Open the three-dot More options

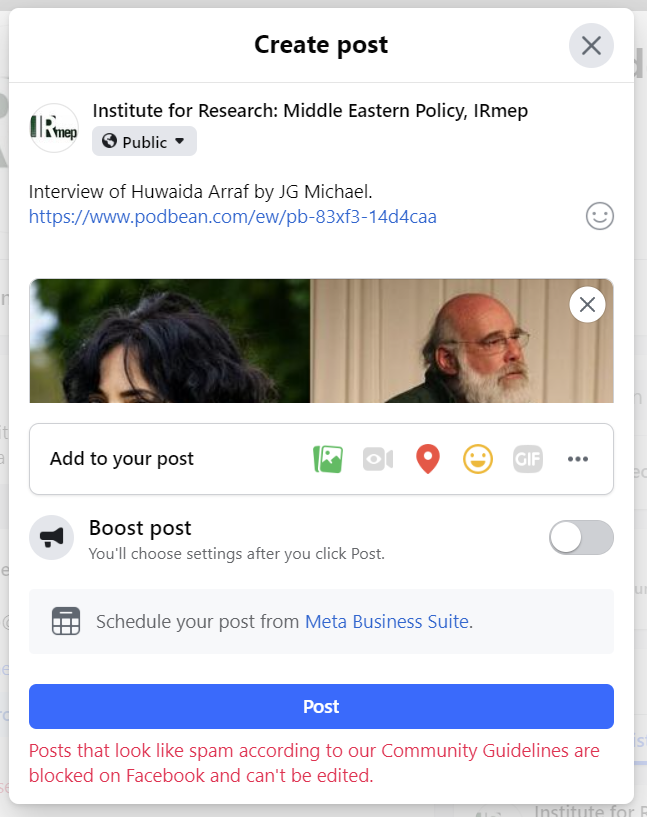tap(578, 459)
